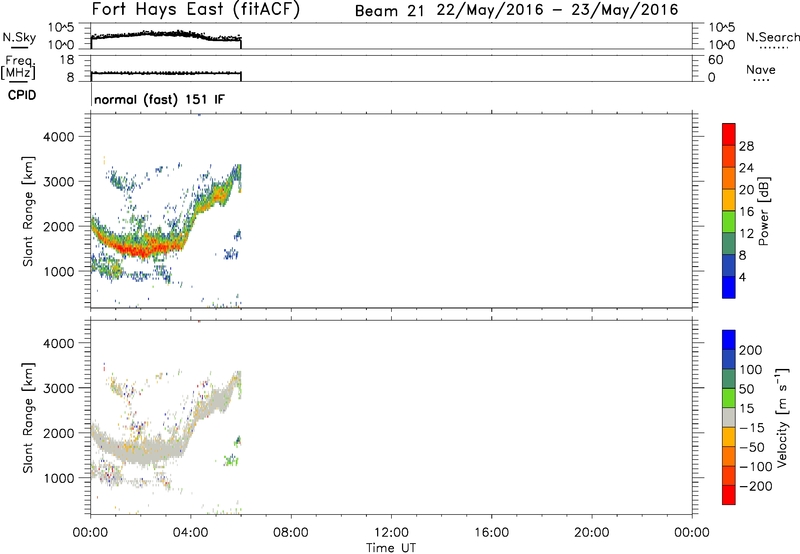Click the red bottom segment of Velocity color bar
Image resolution: width=800 pixels, height=554 pixels.
point(729,495)
